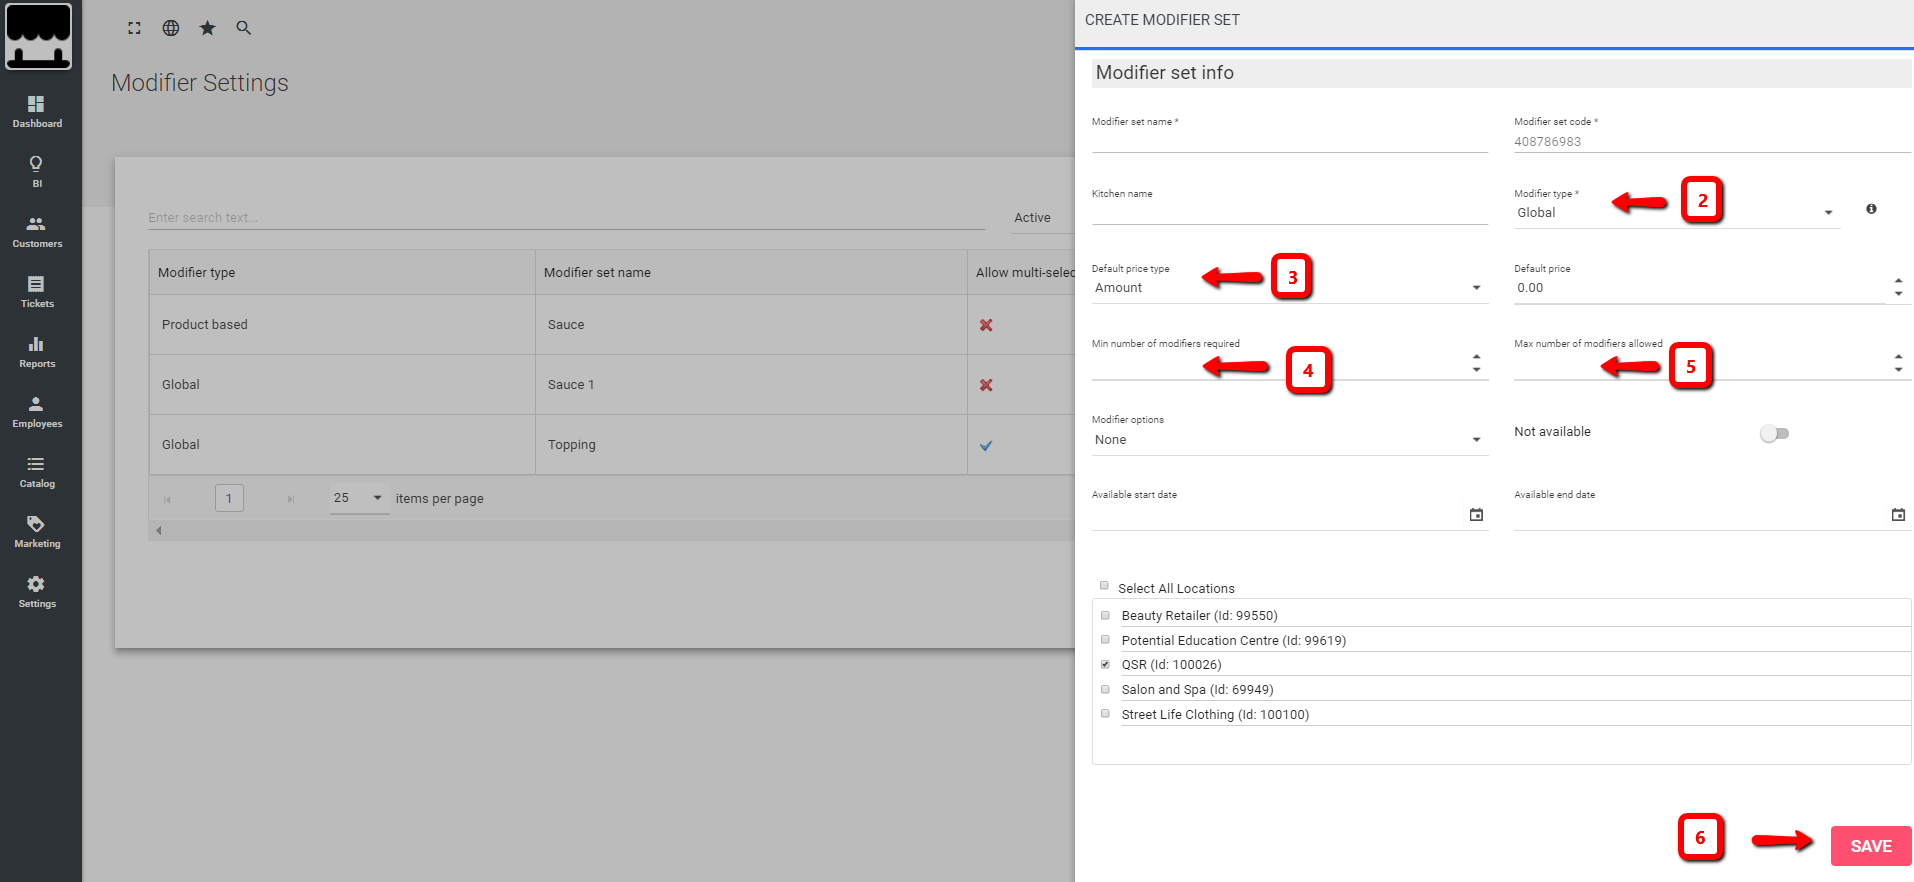Click the Kitchen name field

coord(1290,213)
